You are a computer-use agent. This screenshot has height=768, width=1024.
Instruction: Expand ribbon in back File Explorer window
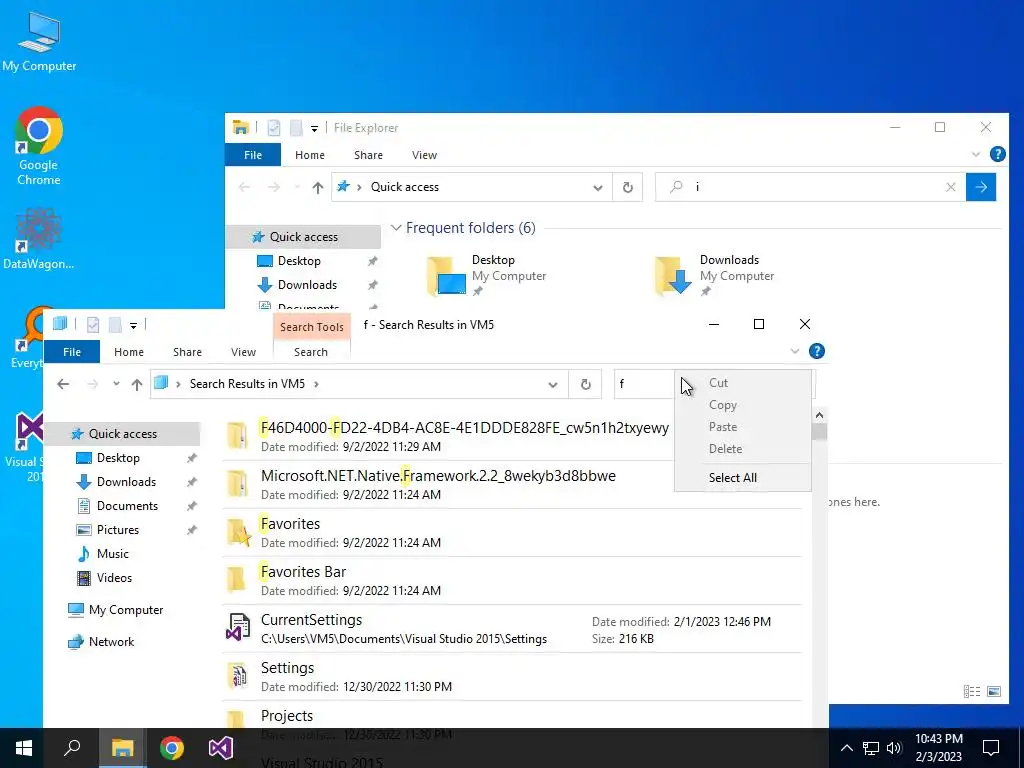[976, 155]
